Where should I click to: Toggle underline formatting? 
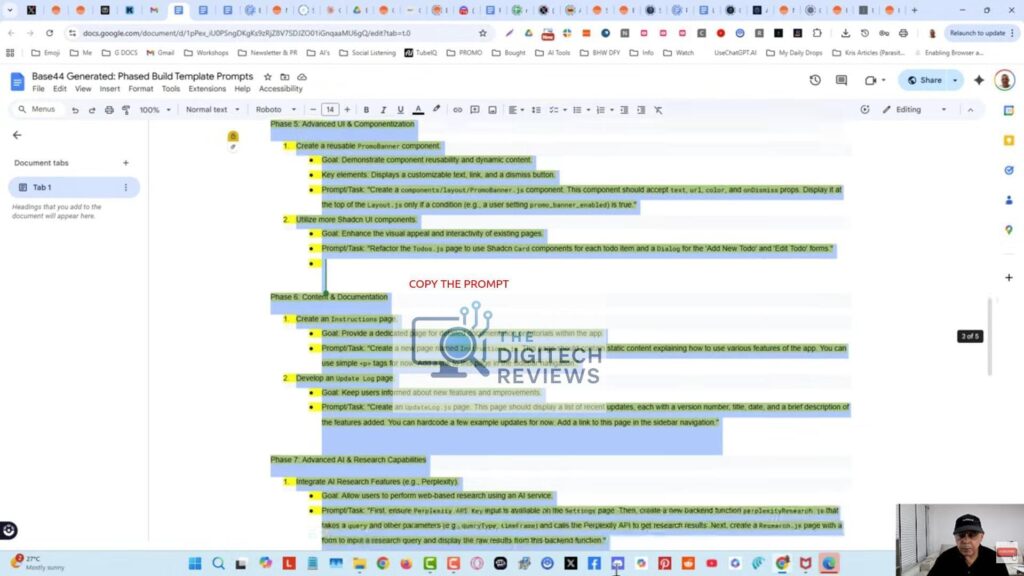[x=400, y=110]
